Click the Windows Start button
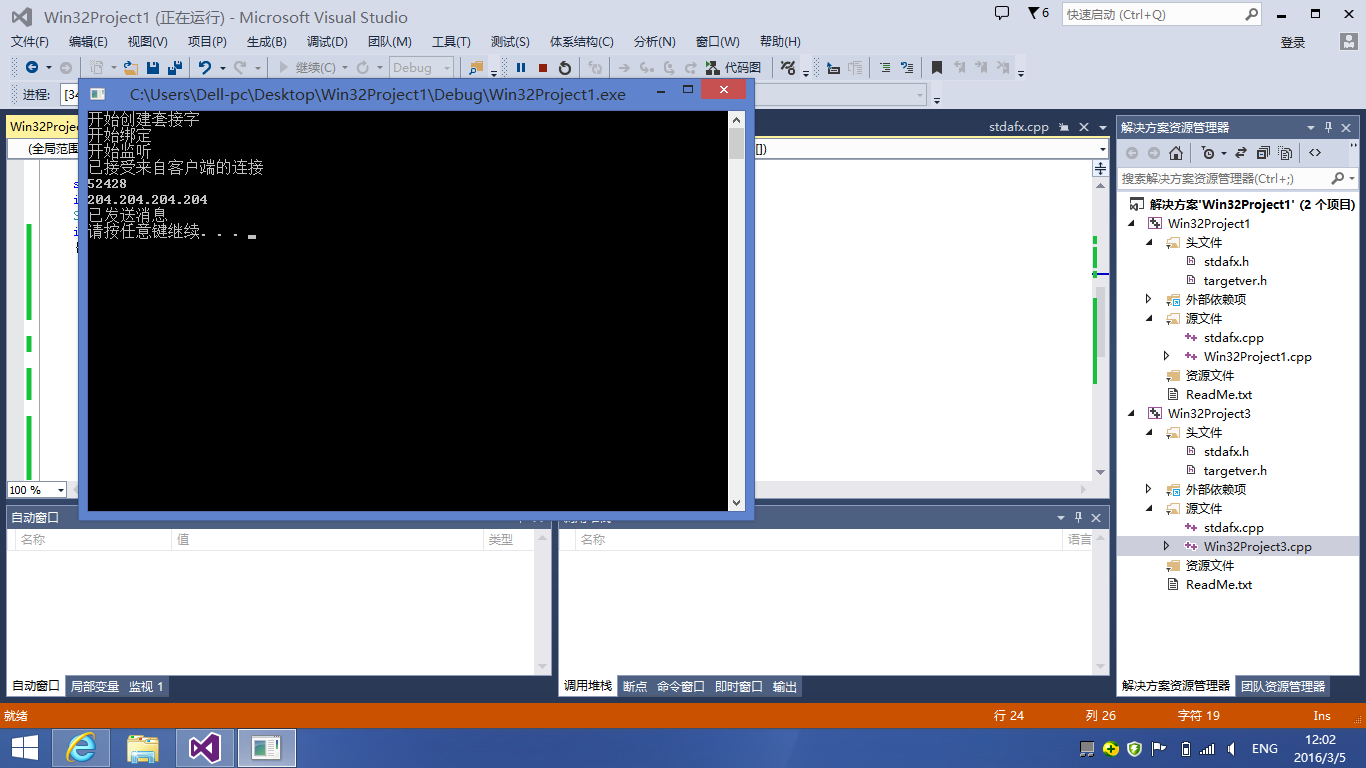This screenshot has width=1366, height=768. click(x=25, y=748)
